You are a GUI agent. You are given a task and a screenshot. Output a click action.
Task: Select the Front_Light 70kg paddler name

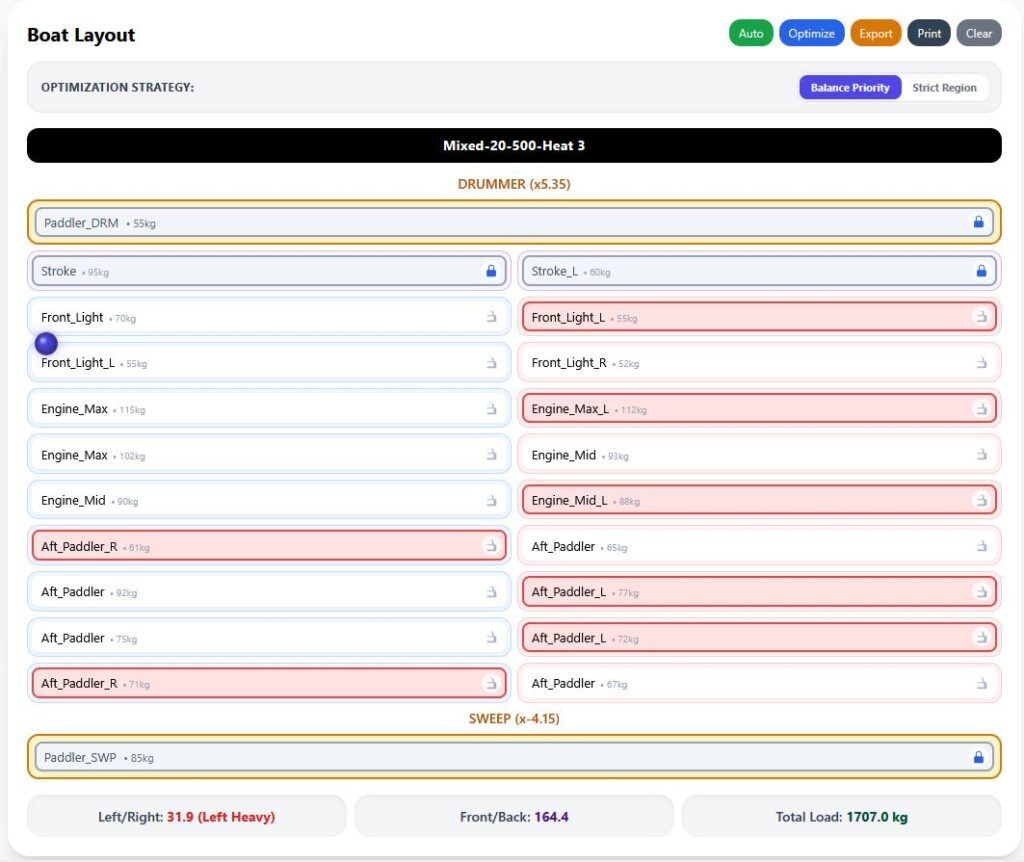click(72, 317)
